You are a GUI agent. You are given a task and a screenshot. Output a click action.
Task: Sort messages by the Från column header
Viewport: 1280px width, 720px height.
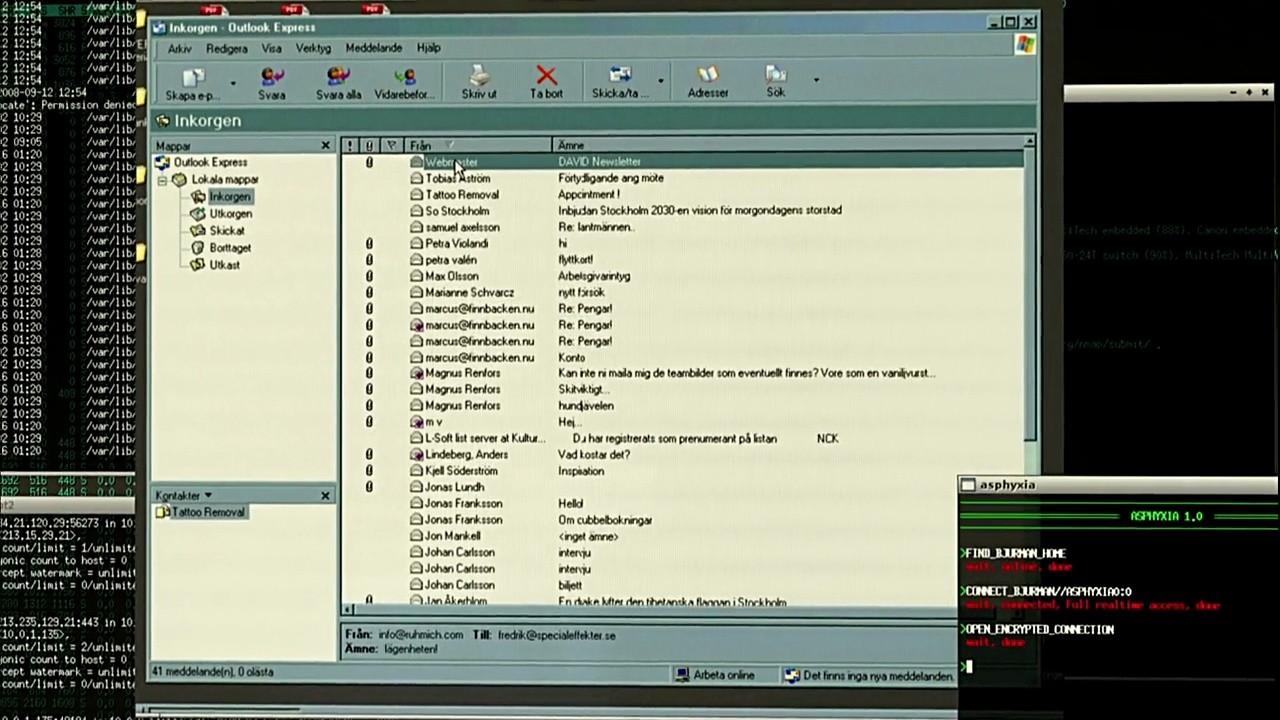point(478,146)
